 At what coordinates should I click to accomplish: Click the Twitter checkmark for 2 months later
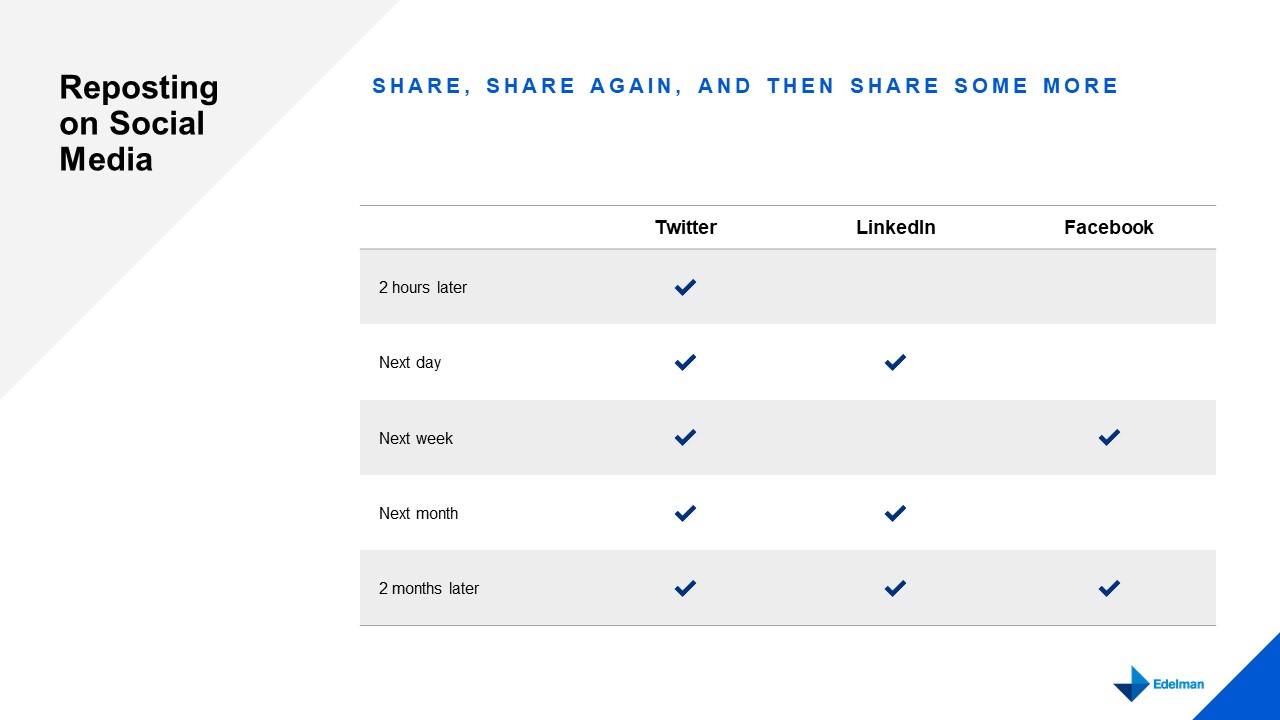685,589
